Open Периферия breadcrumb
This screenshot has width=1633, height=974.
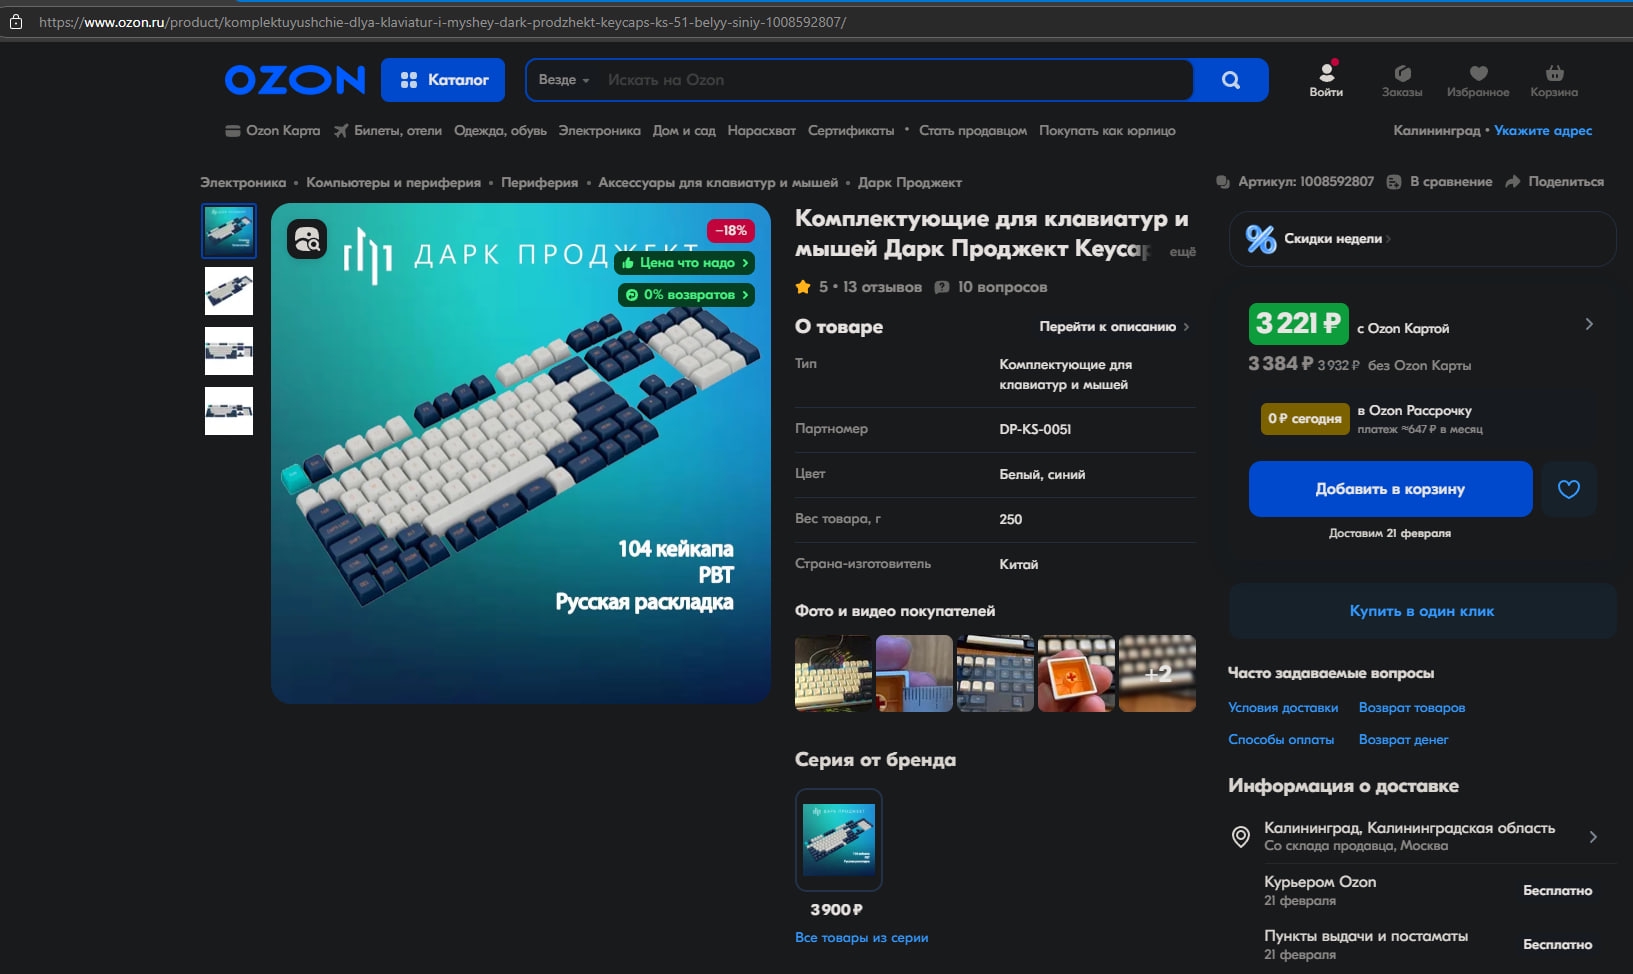(539, 183)
